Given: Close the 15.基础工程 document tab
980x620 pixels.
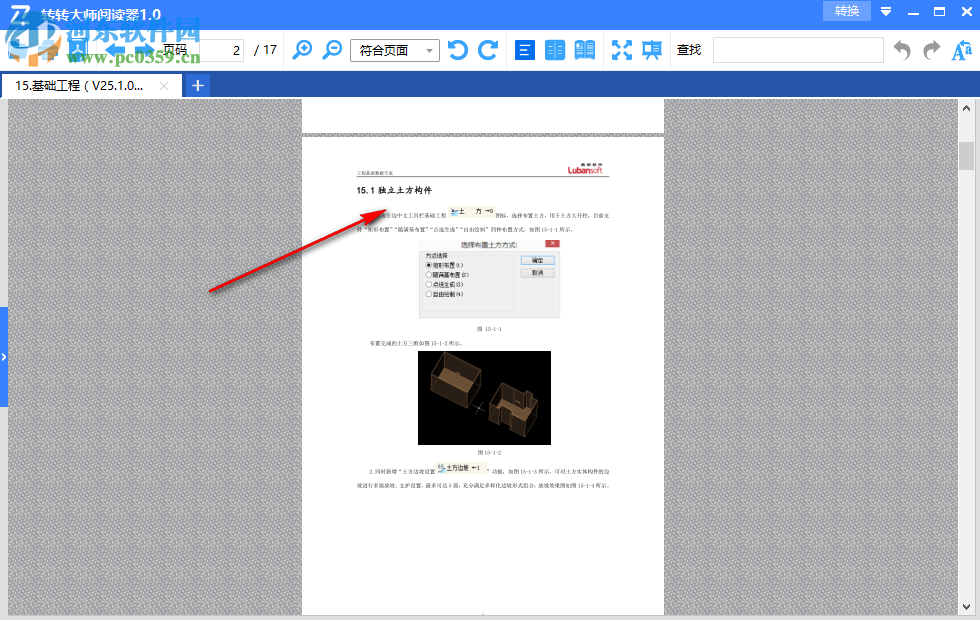Looking at the screenshot, I should click(x=164, y=86).
